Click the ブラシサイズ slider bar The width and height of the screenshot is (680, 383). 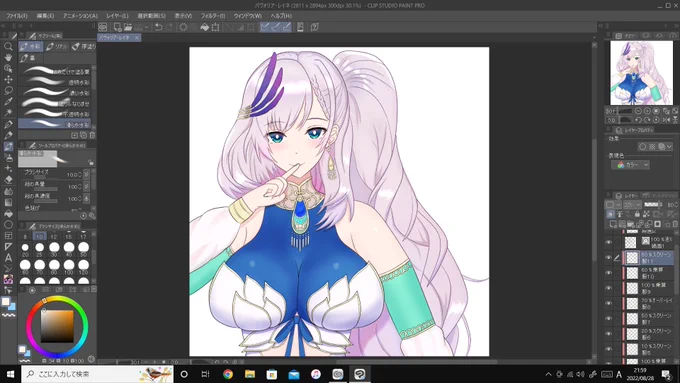pos(46,177)
